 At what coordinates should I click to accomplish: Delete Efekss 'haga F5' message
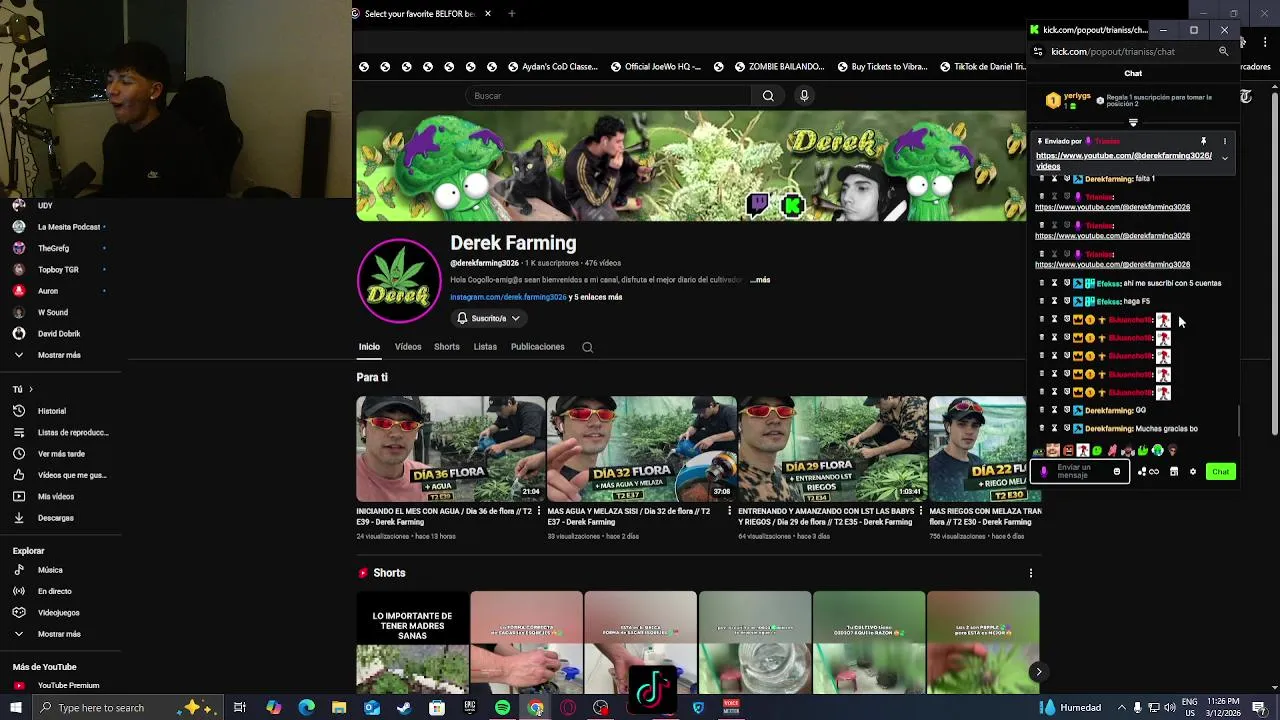tap(1042, 301)
